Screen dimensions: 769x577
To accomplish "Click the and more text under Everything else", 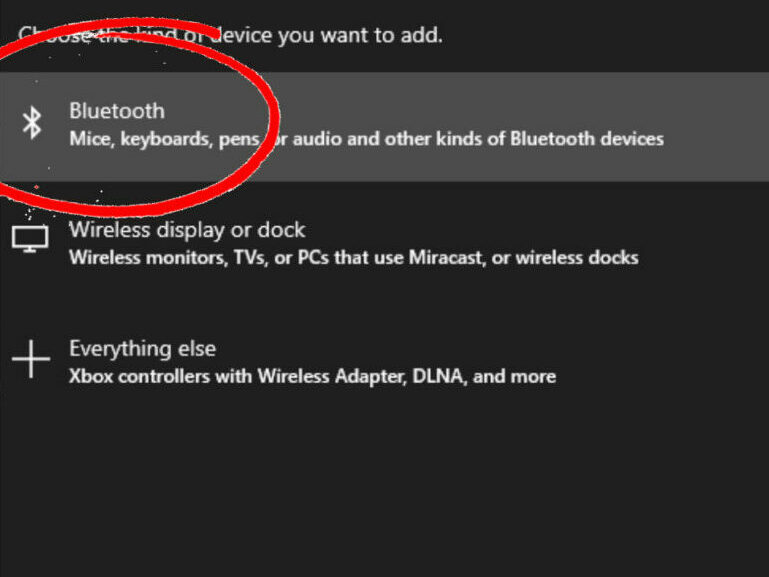I will 520,377.
